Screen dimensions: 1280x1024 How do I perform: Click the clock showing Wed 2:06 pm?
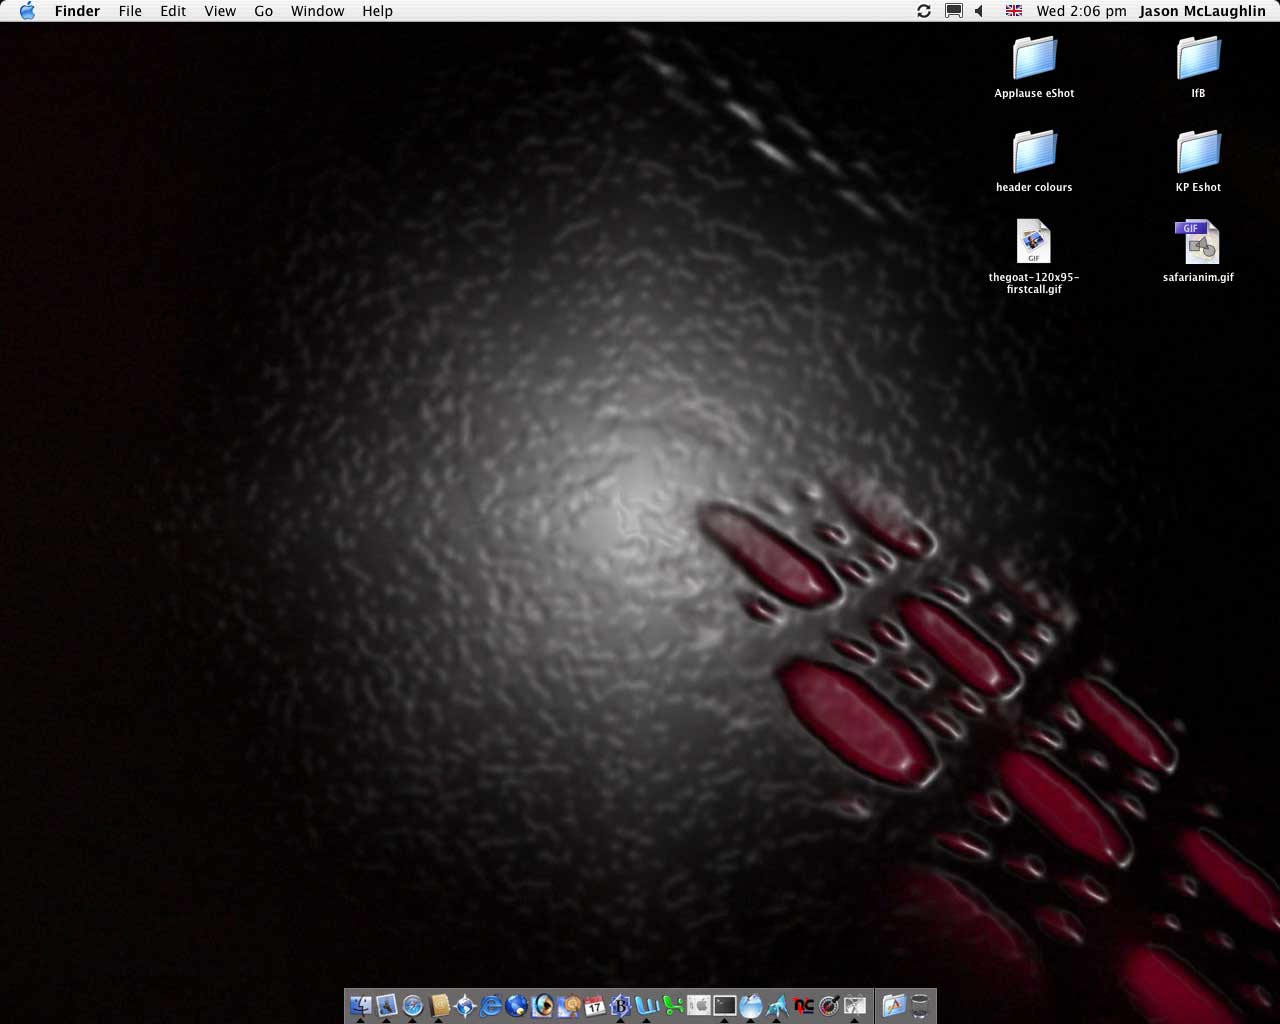pyautogui.click(x=1081, y=11)
